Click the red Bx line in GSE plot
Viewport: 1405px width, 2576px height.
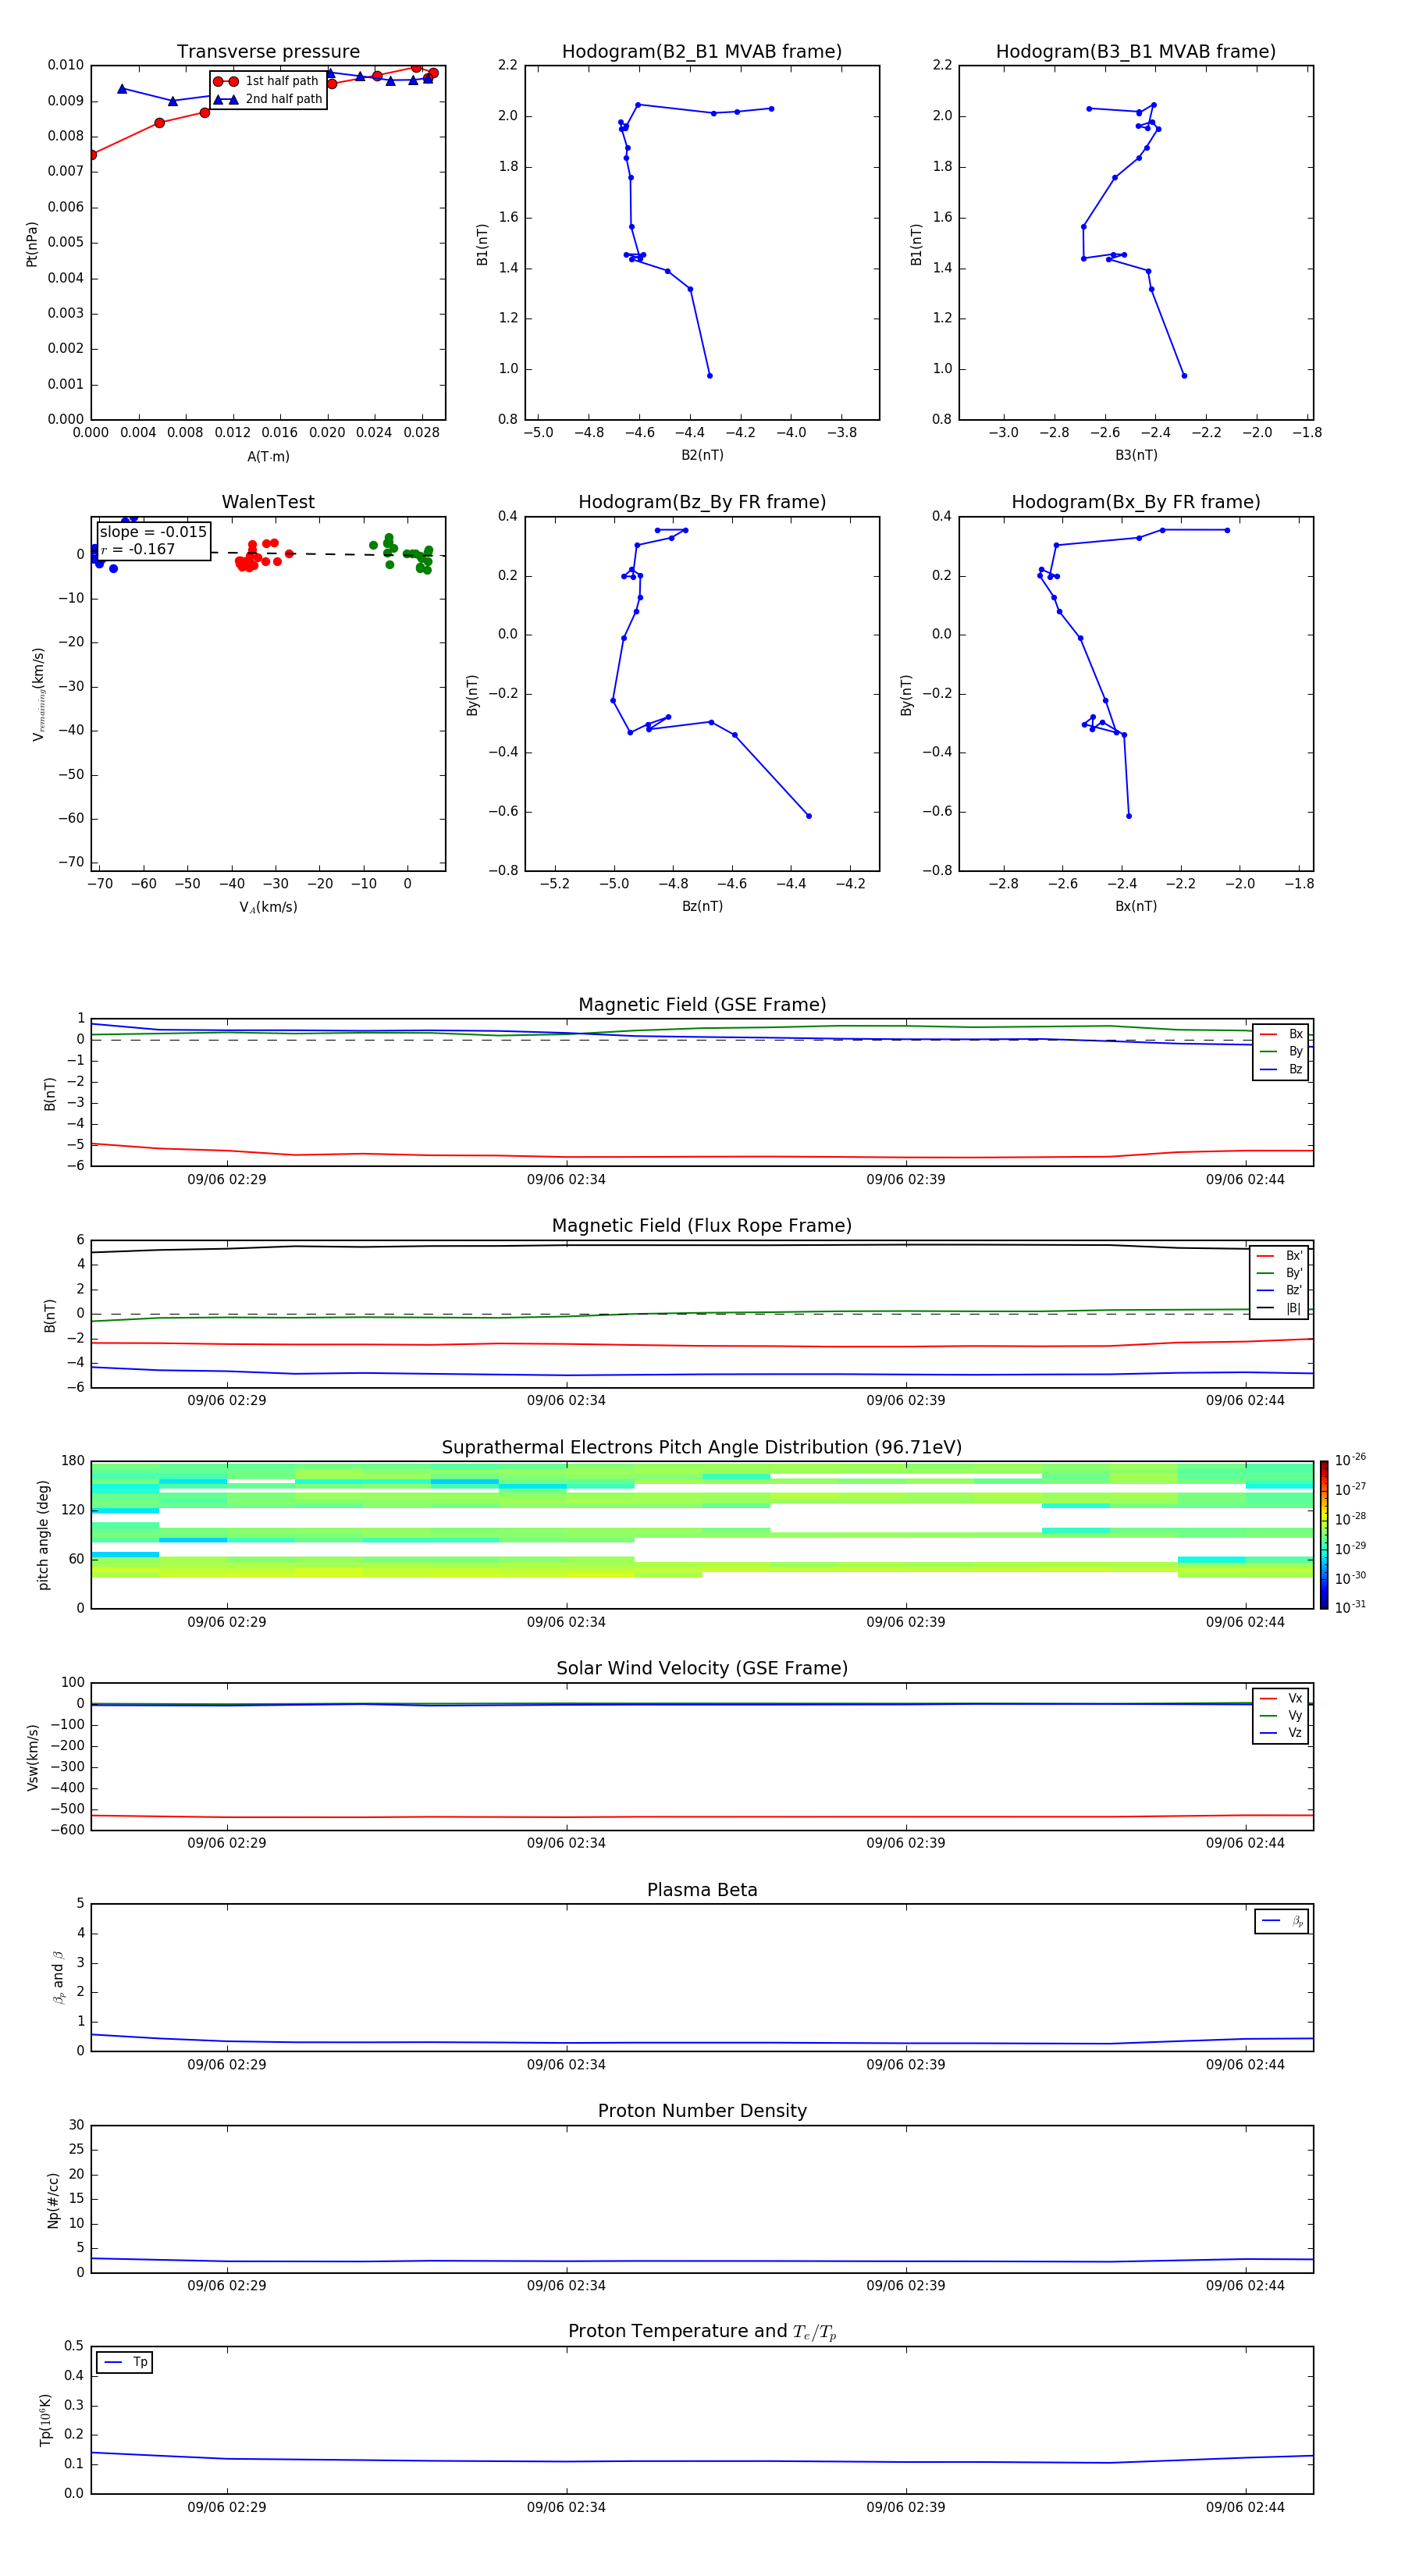click(x=702, y=1157)
